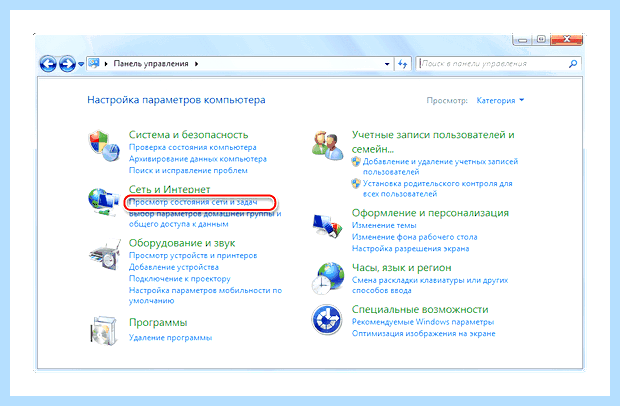Viewport: 620px width, 406px height.
Task: Open Добавление и удаление учетных записей
Action: 440,166
